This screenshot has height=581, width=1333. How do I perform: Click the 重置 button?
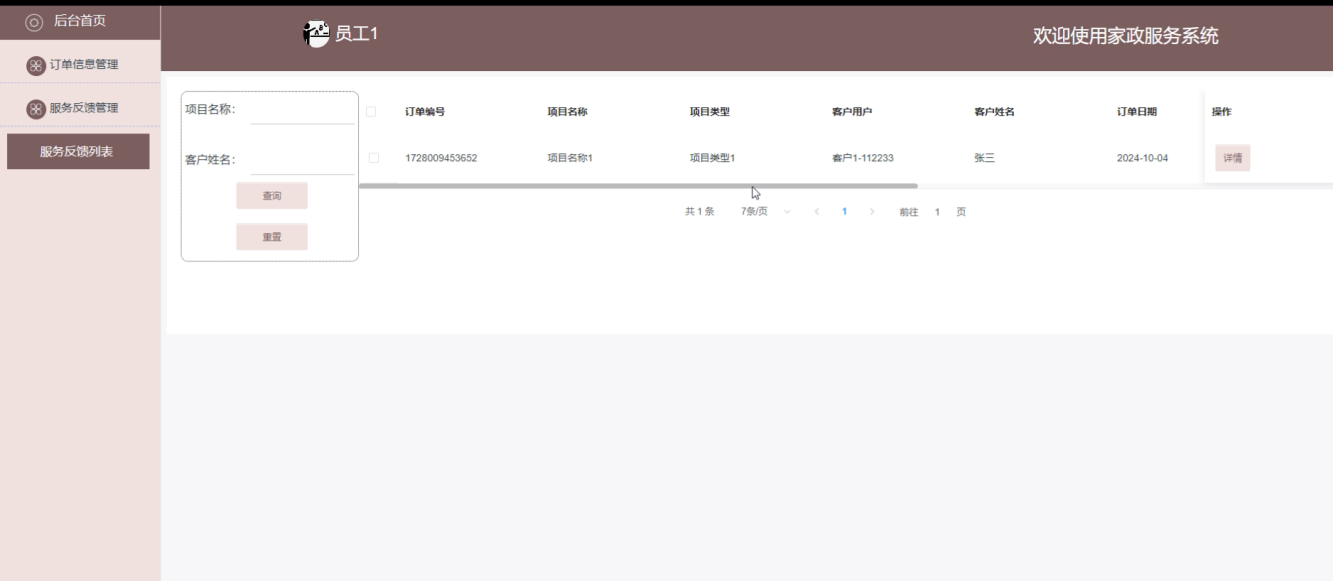[x=272, y=237]
